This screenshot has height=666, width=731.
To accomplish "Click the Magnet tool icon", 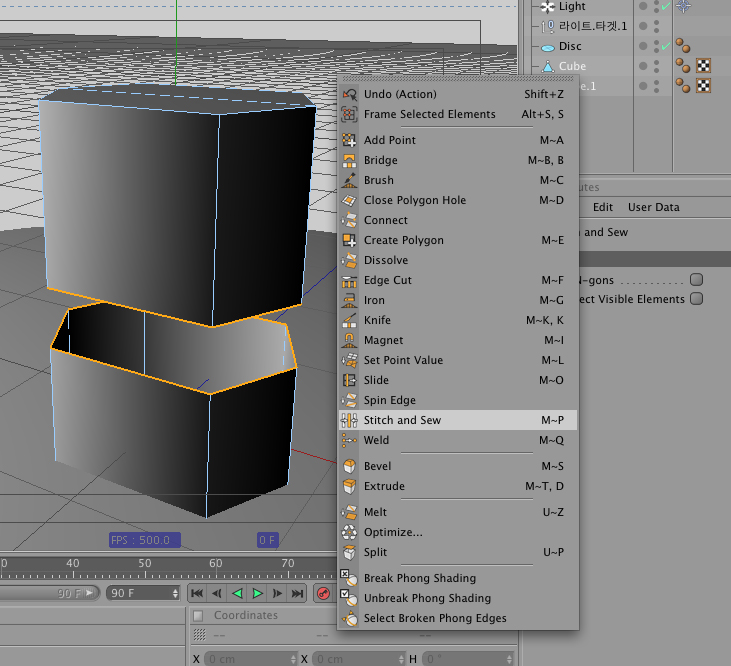I will [349, 340].
